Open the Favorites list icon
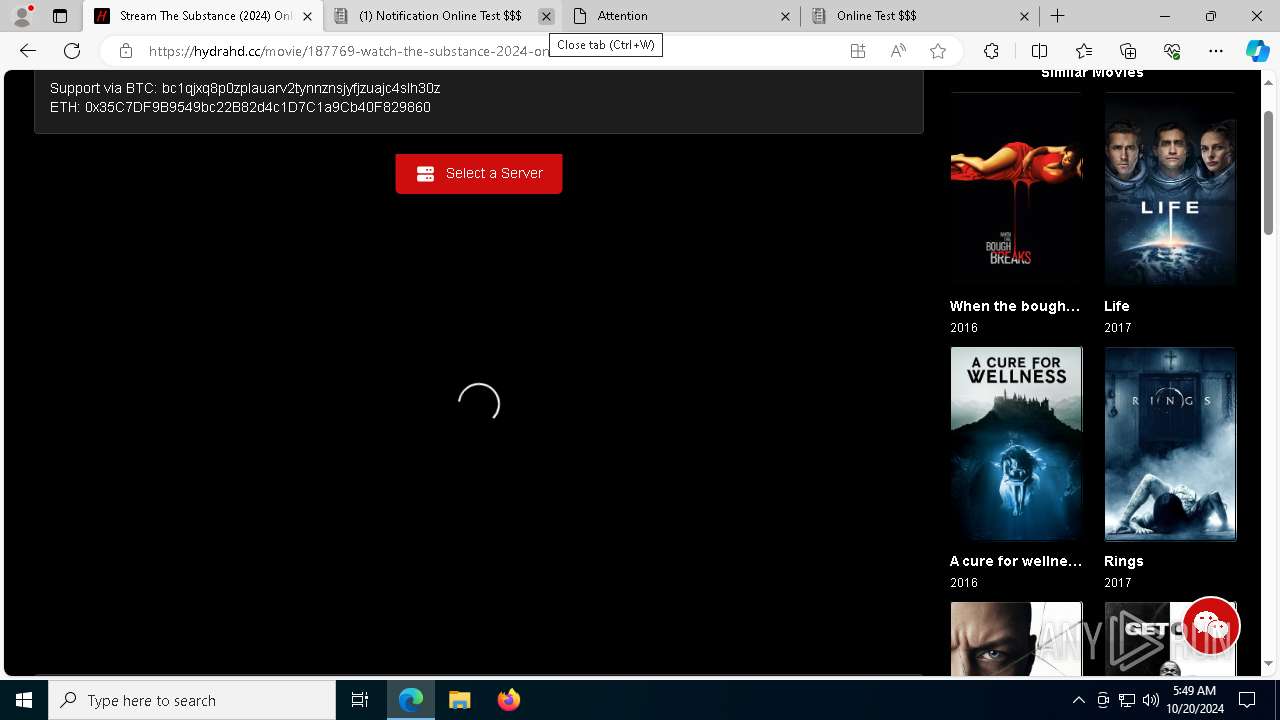Image resolution: width=1280 pixels, height=720 pixels. tap(1084, 51)
